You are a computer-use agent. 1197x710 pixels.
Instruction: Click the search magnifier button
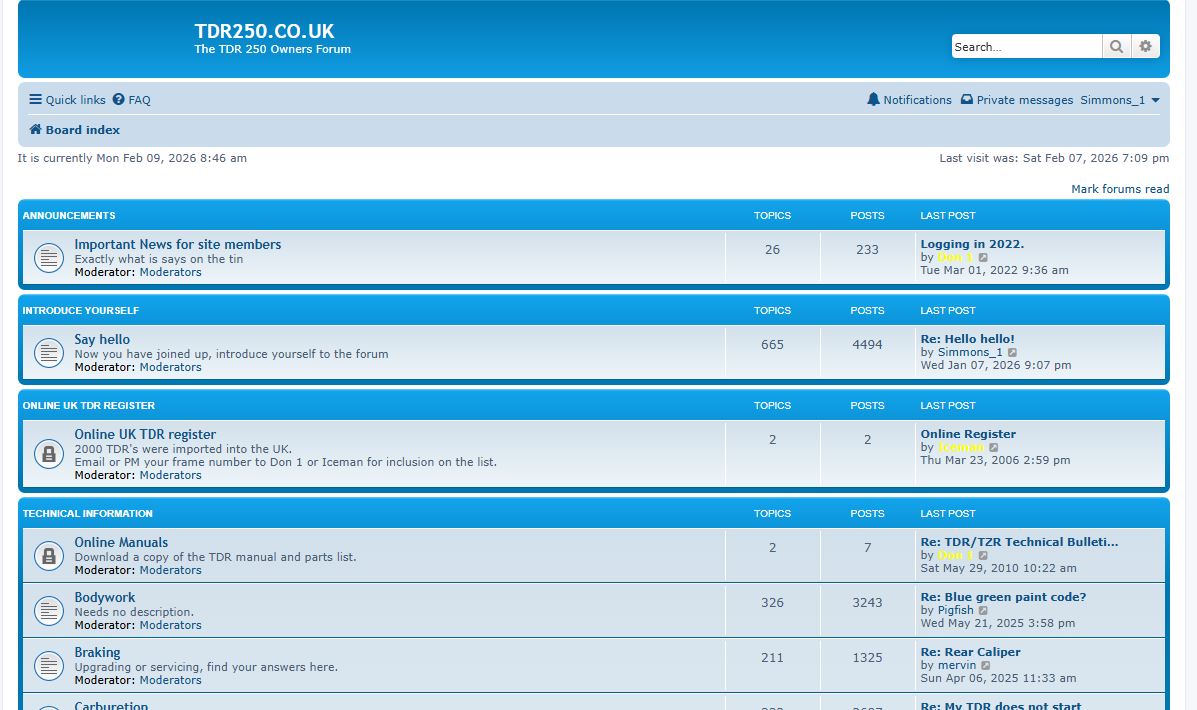(x=1116, y=47)
